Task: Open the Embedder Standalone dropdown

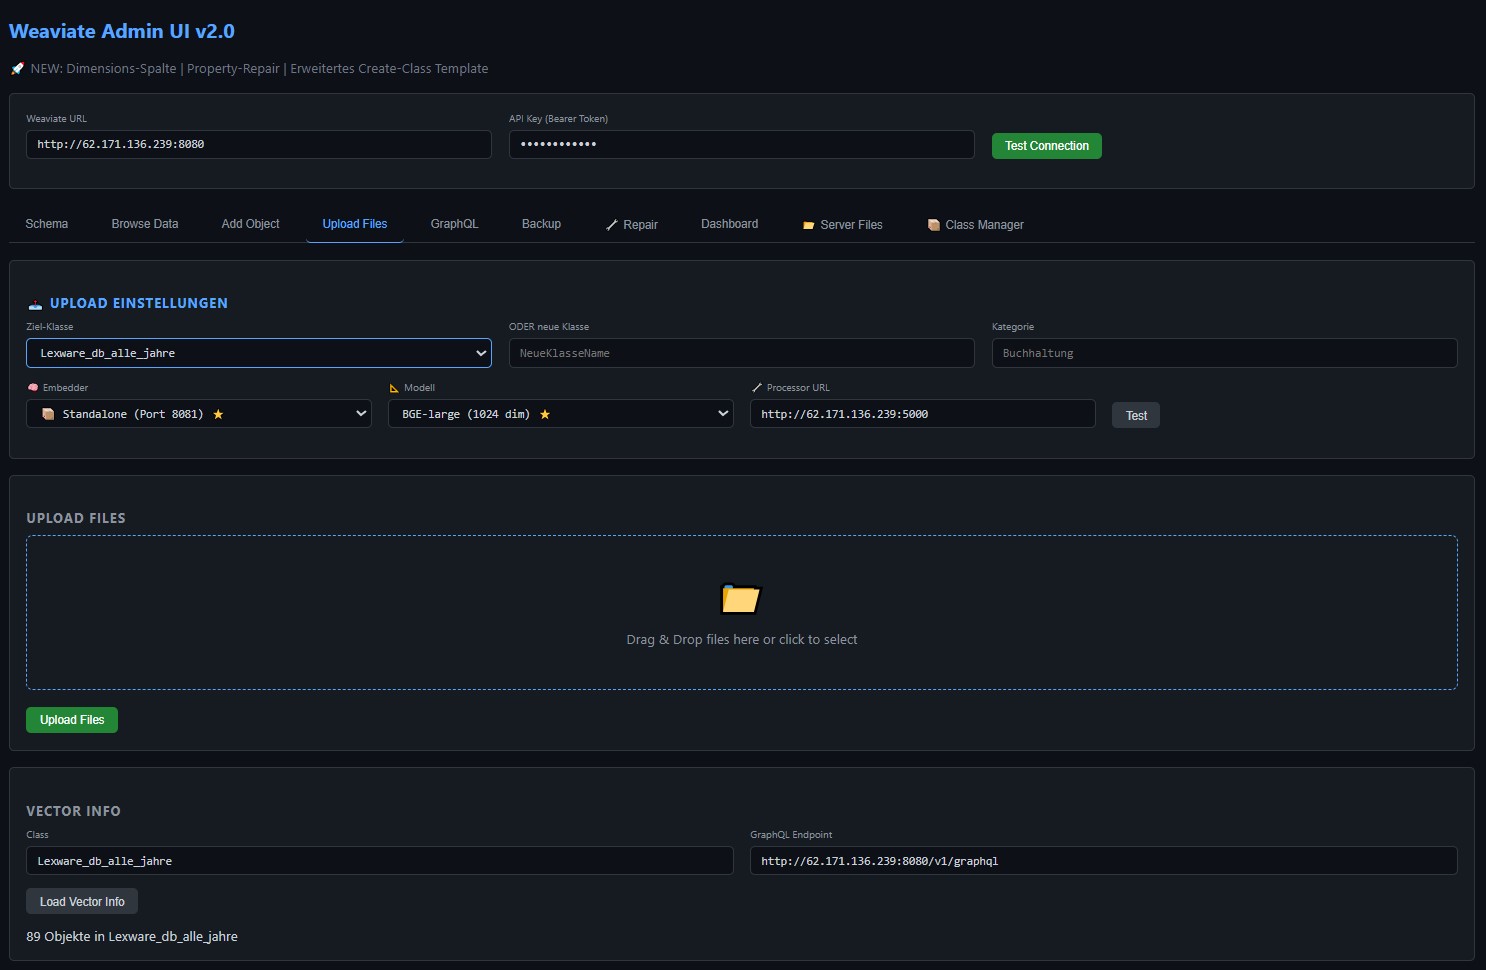Action: [199, 414]
